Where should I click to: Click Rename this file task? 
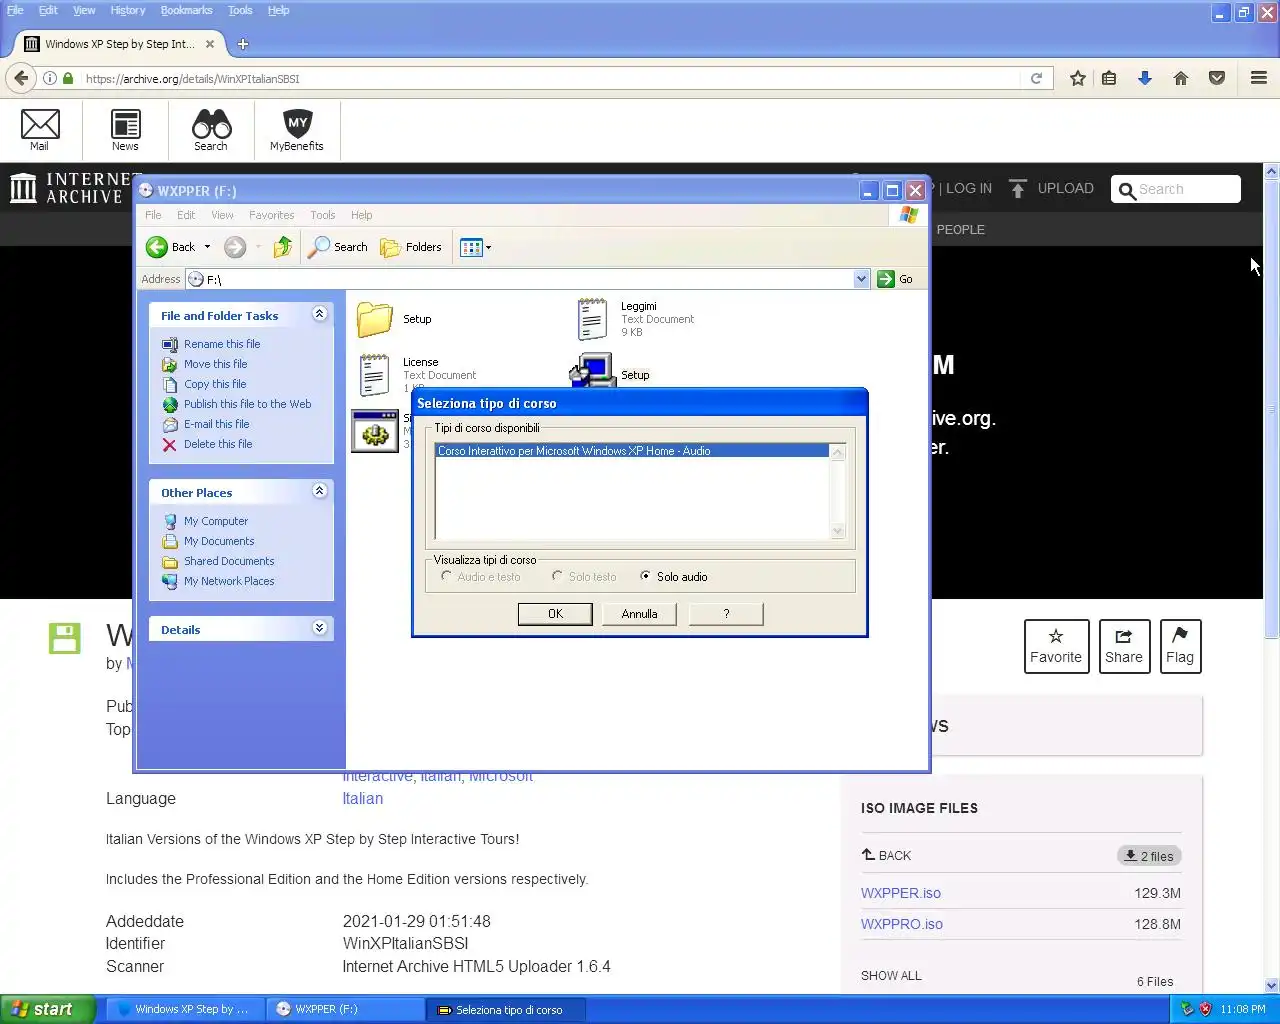(221, 344)
